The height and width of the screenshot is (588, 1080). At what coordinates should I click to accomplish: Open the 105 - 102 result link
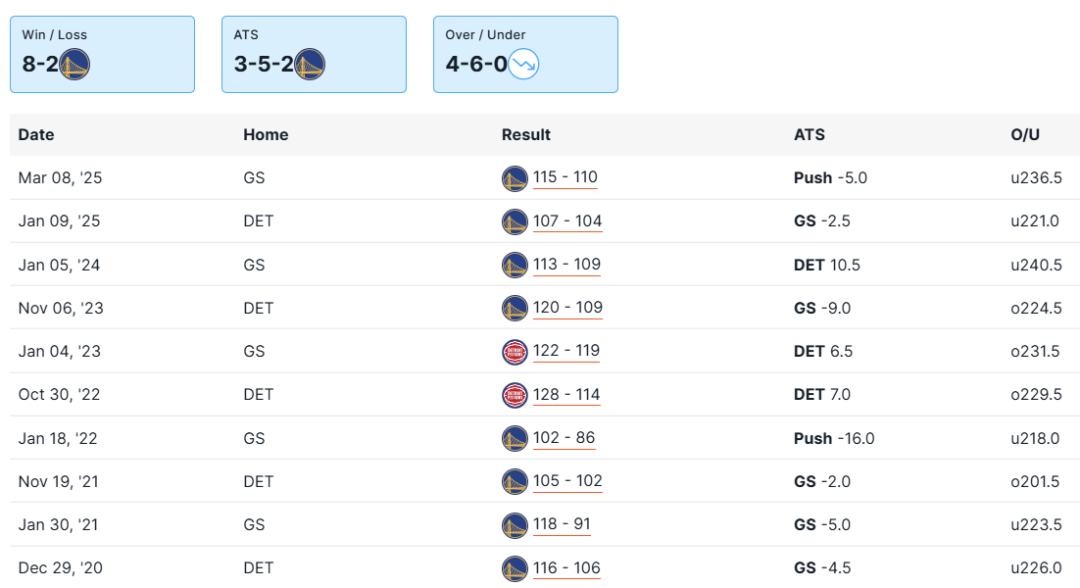coord(567,481)
